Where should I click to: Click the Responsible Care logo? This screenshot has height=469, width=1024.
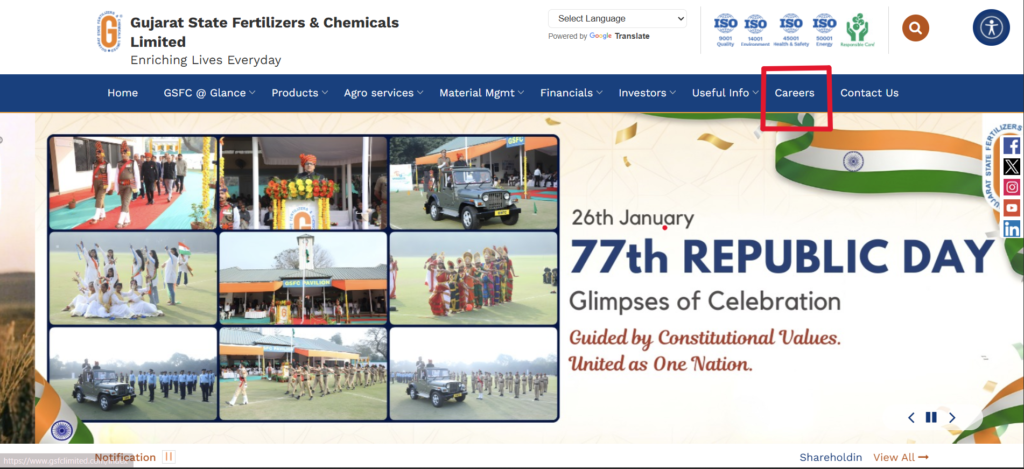tap(857, 31)
